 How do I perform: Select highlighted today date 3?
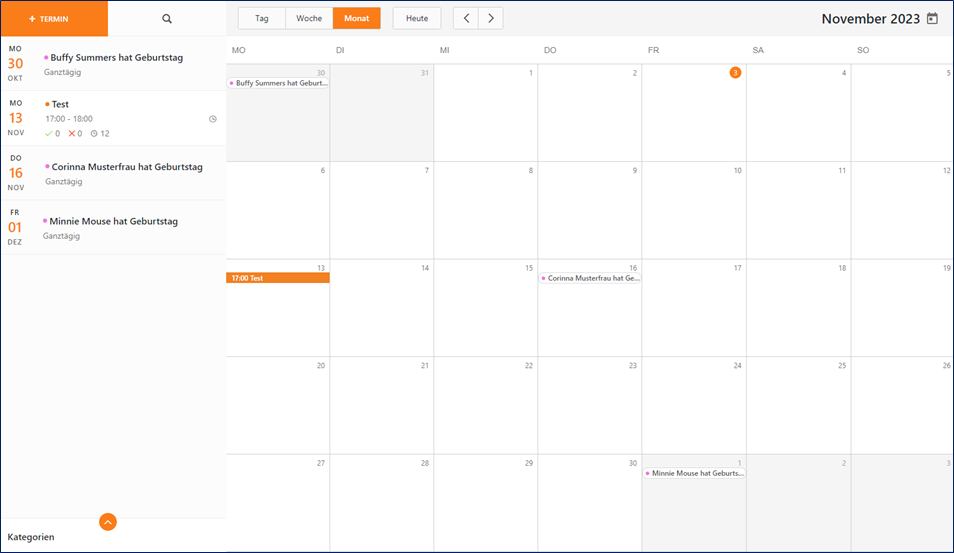pos(735,73)
